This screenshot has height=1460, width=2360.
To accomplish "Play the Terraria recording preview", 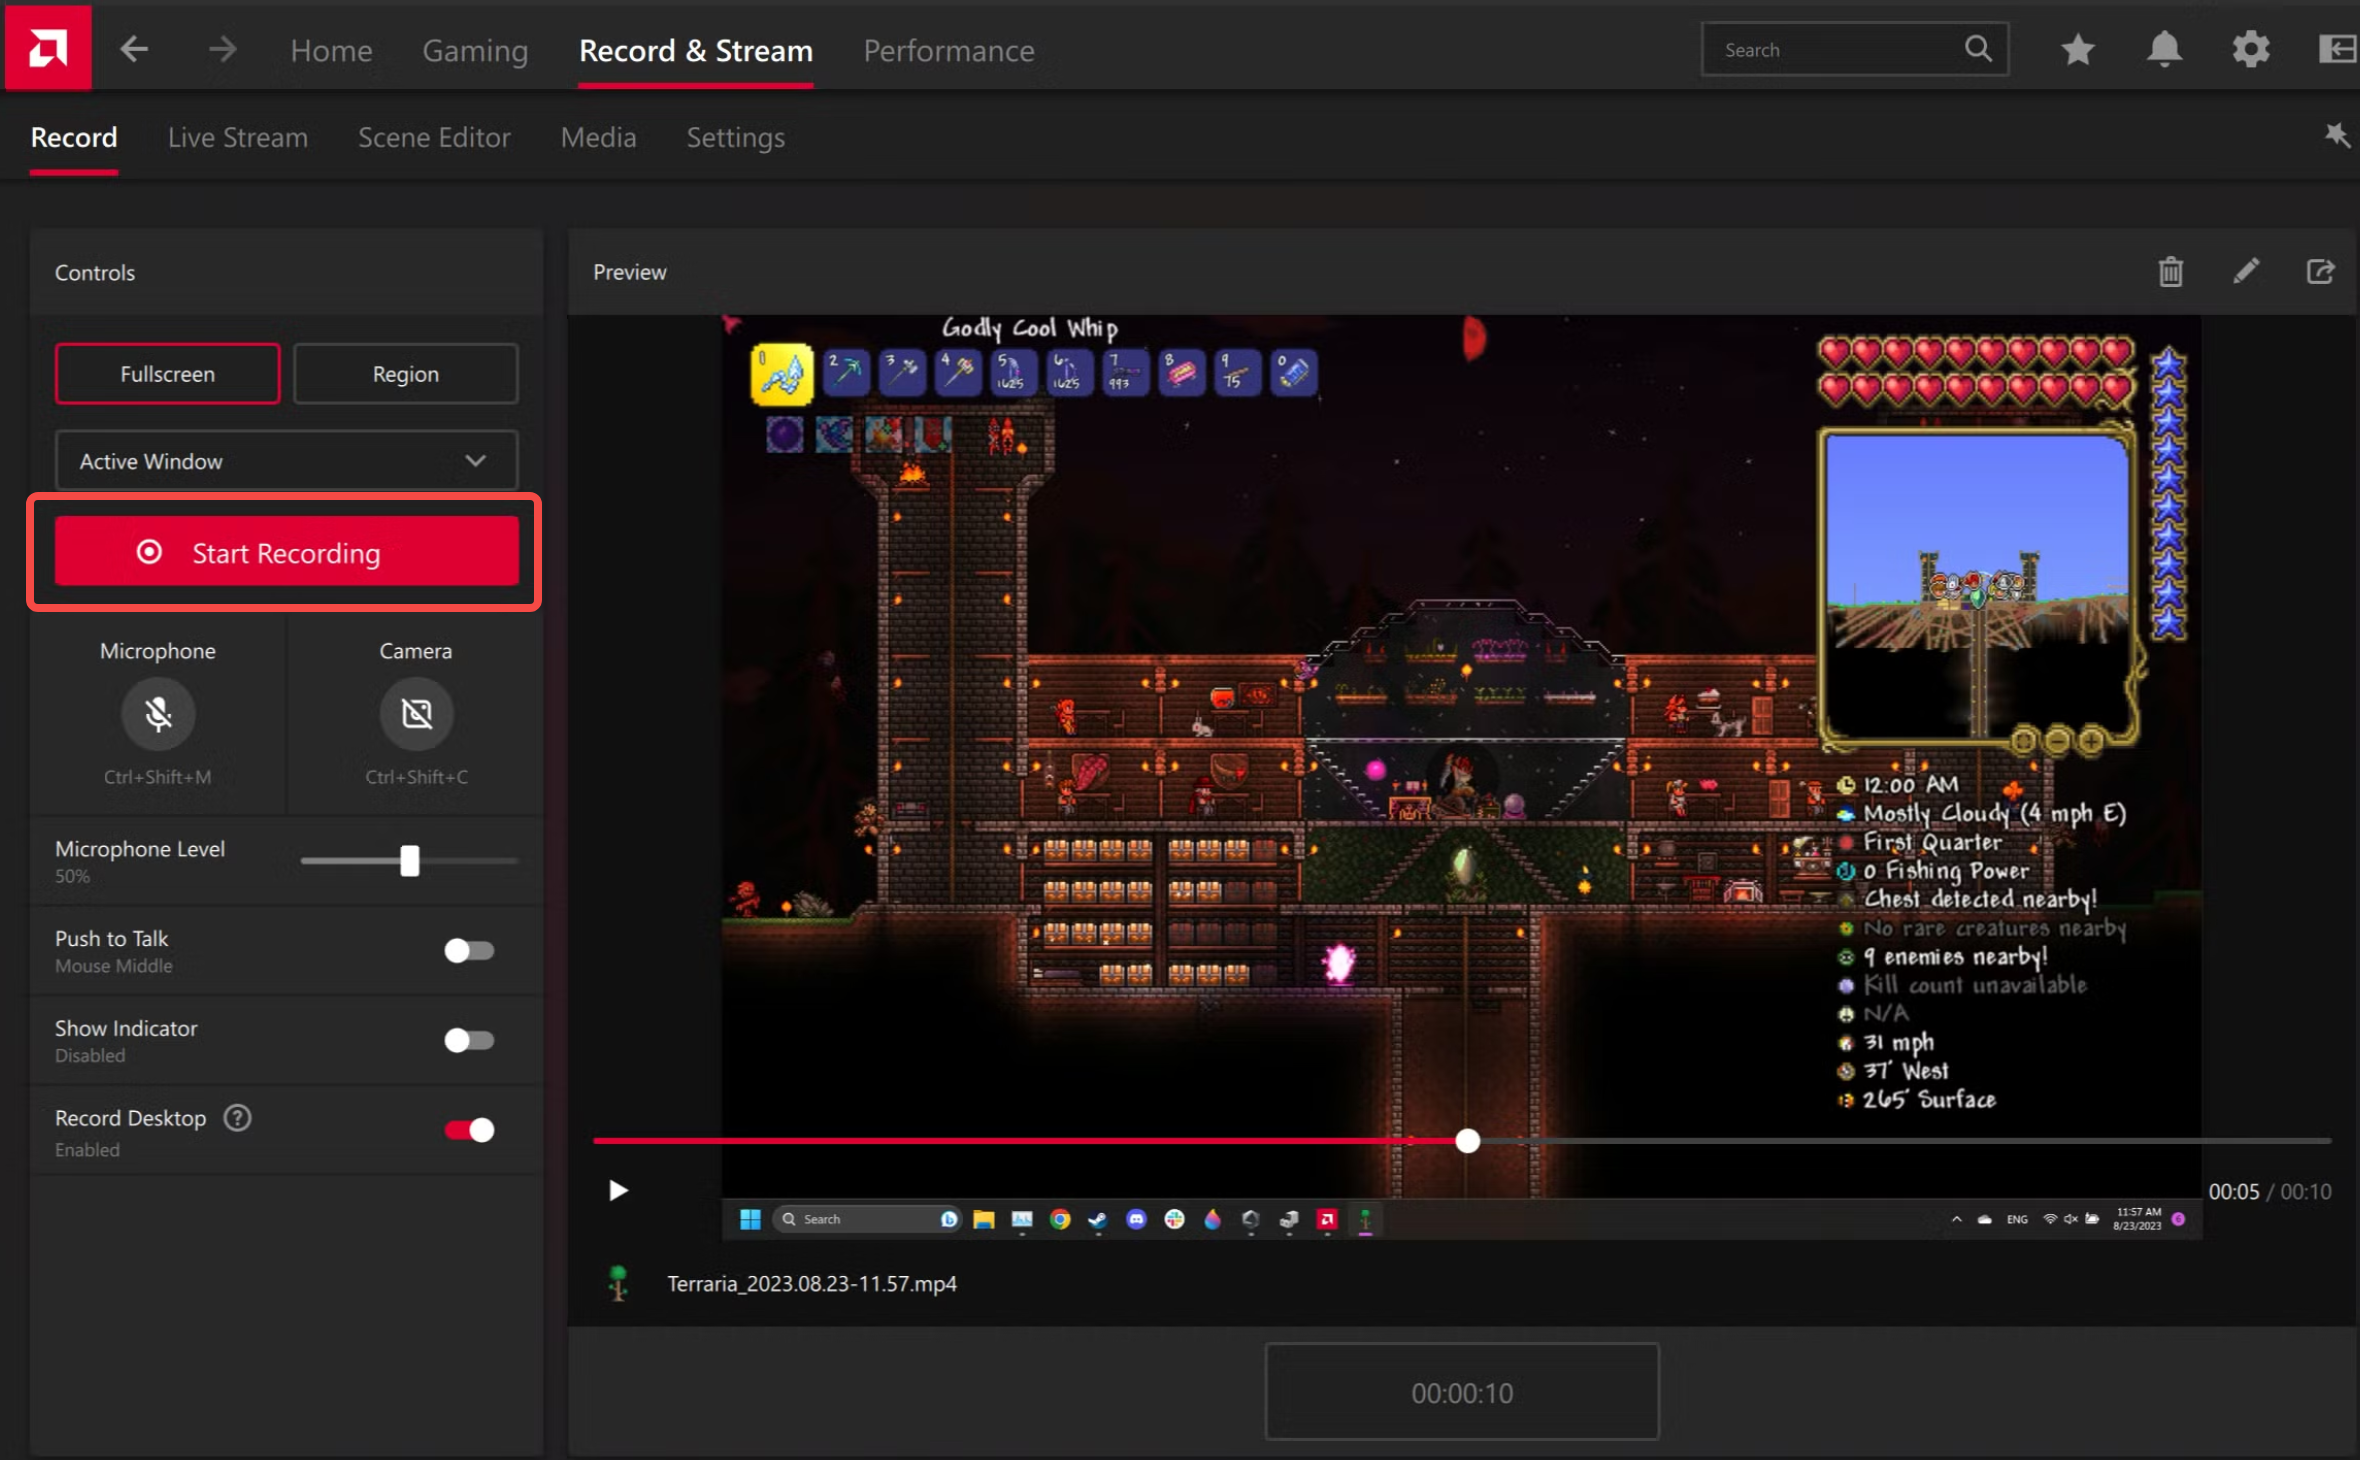I will click(x=617, y=1190).
